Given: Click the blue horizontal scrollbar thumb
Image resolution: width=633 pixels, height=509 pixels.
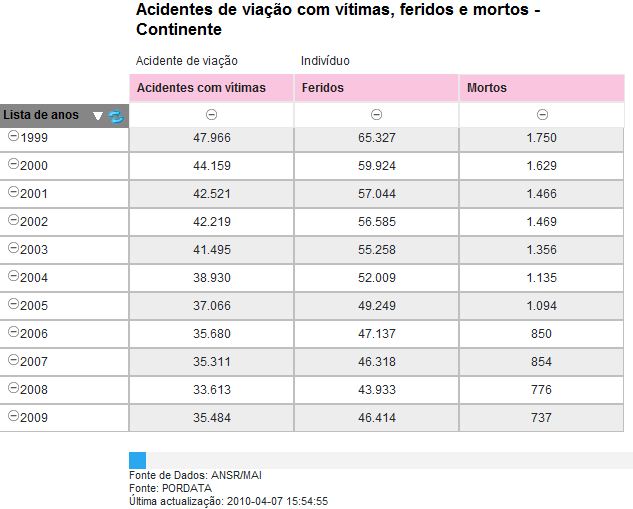Looking at the screenshot, I should click(x=137, y=461).
